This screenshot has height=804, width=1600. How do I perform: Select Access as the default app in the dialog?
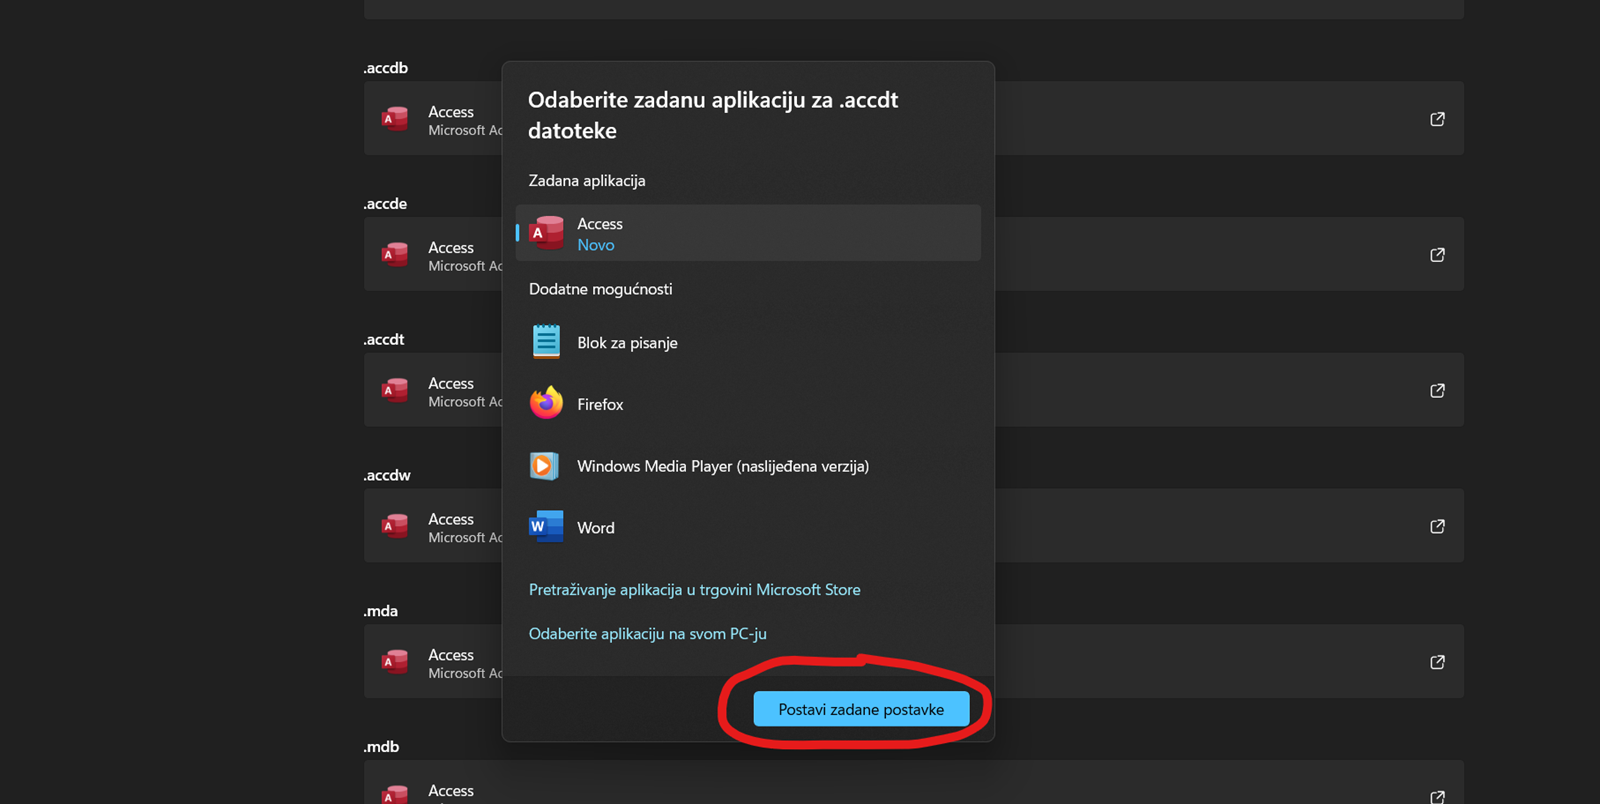[748, 233]
